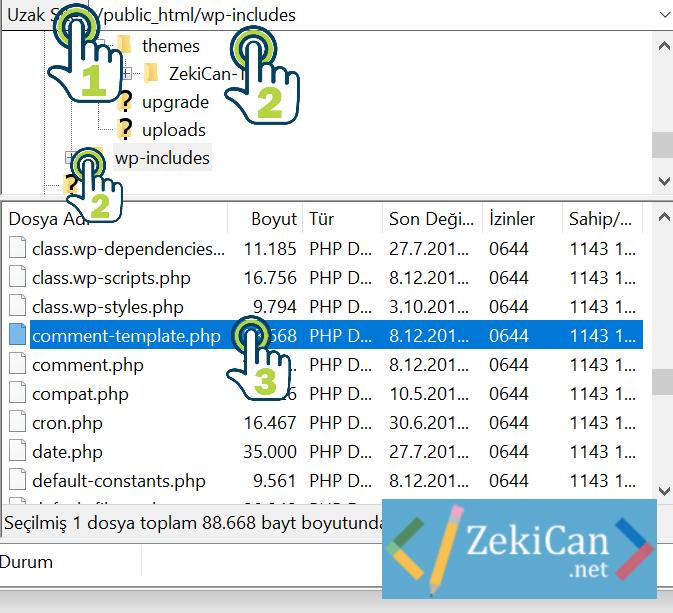Sort by the İzinler column header

[x=512, y=219]
